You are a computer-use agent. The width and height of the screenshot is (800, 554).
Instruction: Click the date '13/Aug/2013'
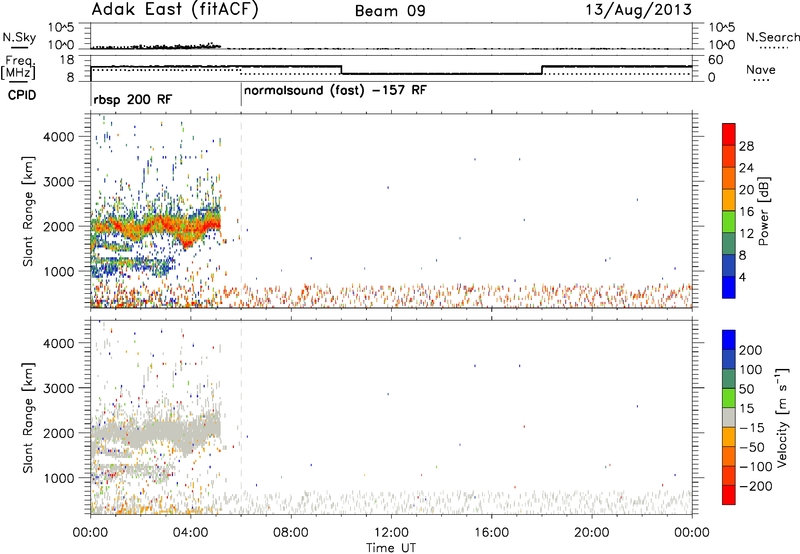coord(638,10)
